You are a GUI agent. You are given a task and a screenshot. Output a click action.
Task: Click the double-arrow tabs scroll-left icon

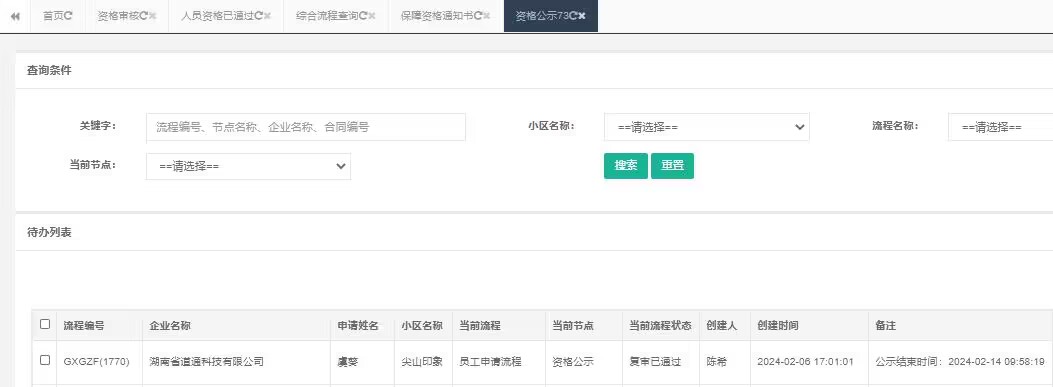point(15,16)
